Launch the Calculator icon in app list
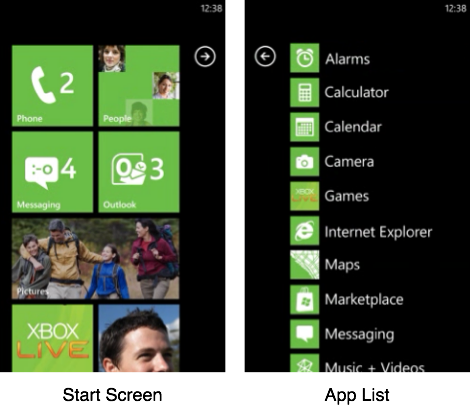The height and width of the screenshot is (405, 470). tap(304, 92)
